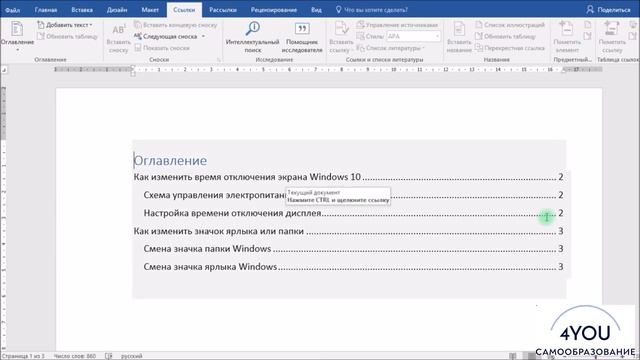
Task: Click the proofing check icon in status bar
Action: pyautogui.click(x=109, y=356)
